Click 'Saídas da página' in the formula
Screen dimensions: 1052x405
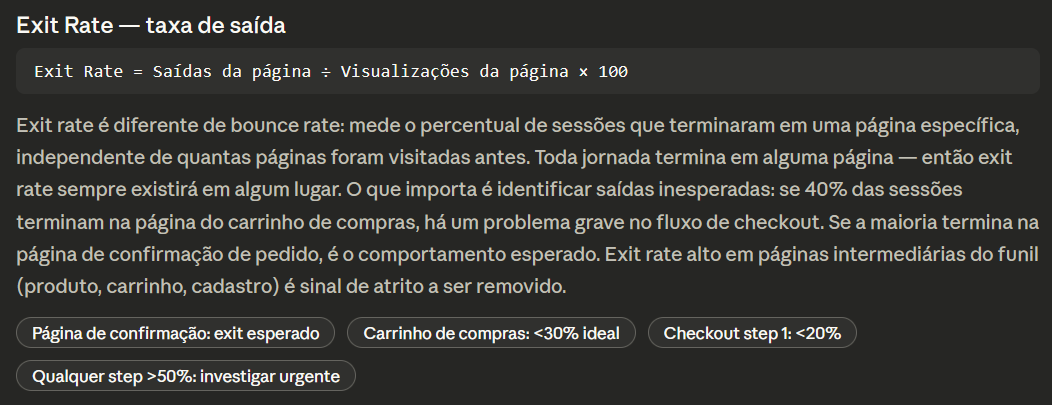pyautogui.click(x=231, y=72)
